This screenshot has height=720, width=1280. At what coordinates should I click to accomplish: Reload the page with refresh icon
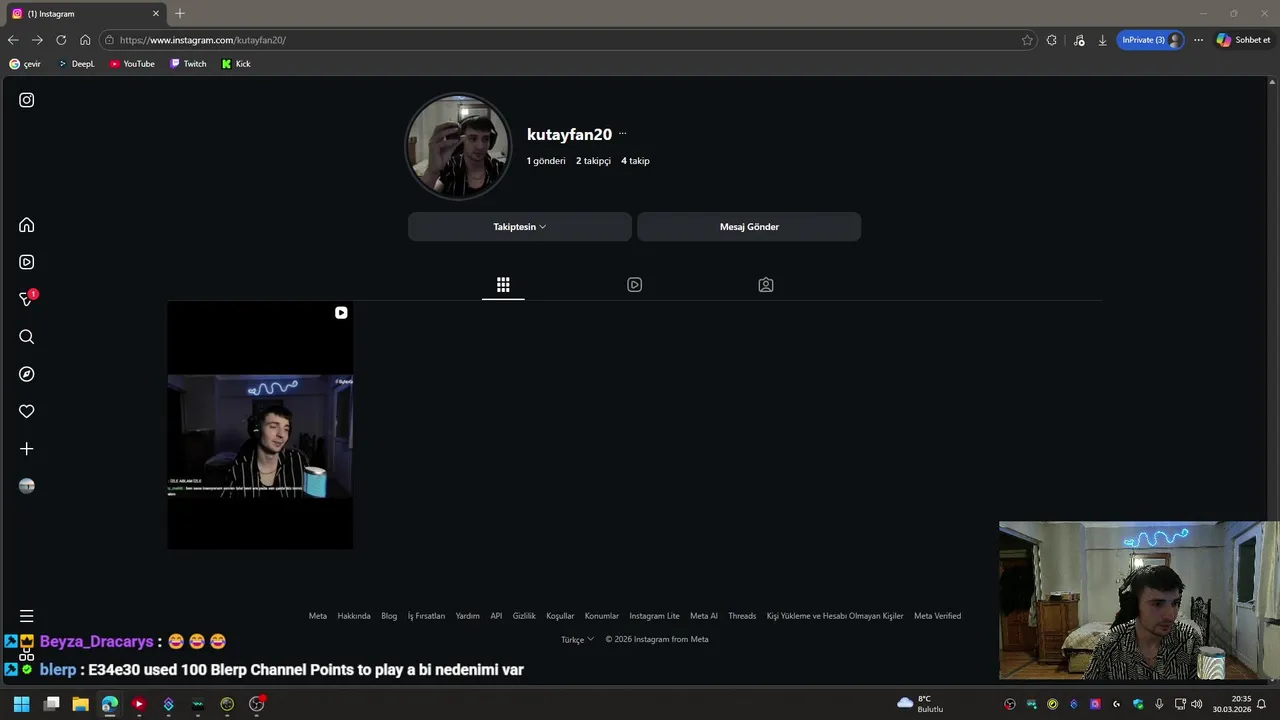pos(61,40)
